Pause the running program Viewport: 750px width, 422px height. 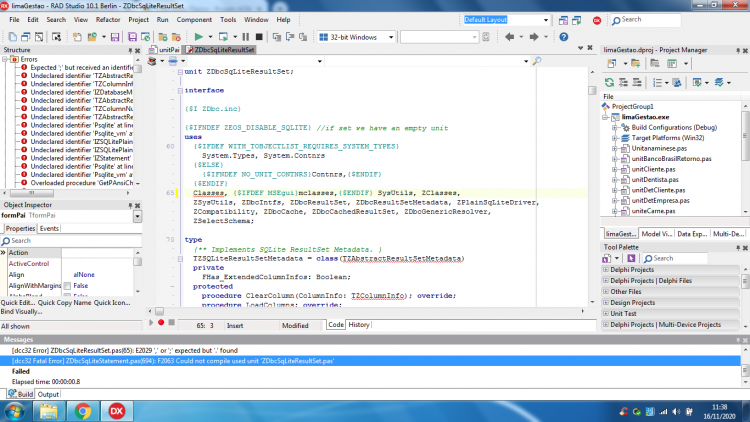pyautogui.click(x=246, y=37)
